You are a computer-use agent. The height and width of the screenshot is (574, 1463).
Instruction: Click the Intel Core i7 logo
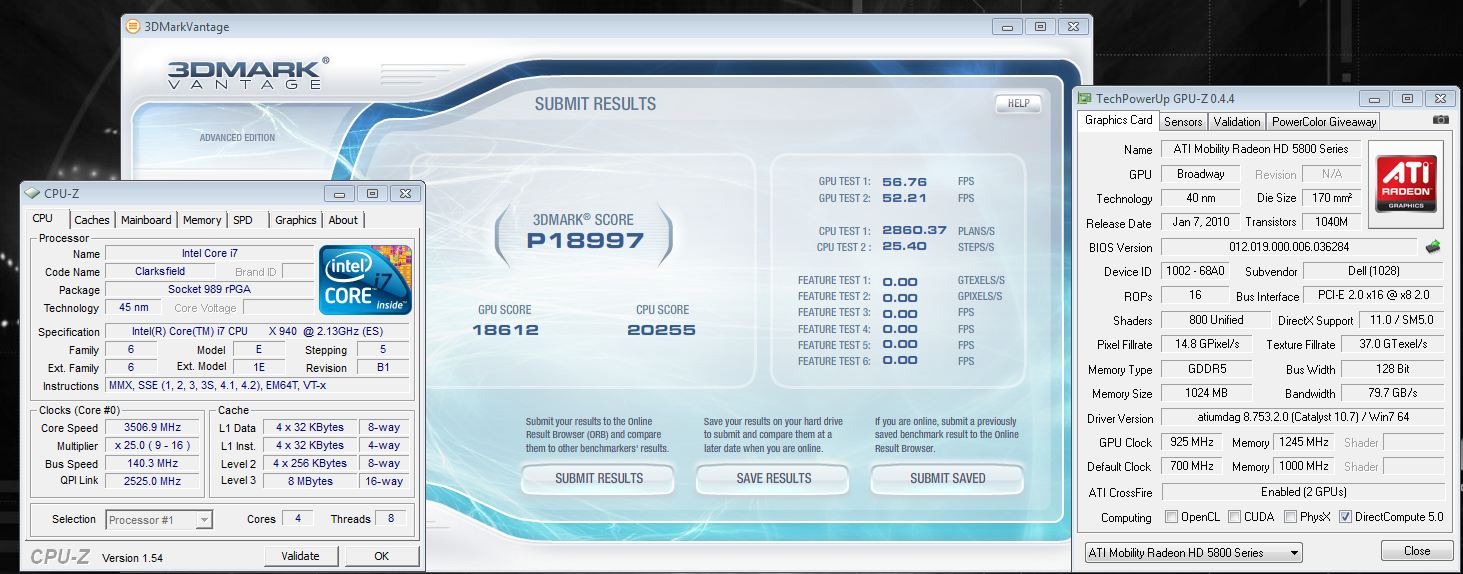click(365, 280)
